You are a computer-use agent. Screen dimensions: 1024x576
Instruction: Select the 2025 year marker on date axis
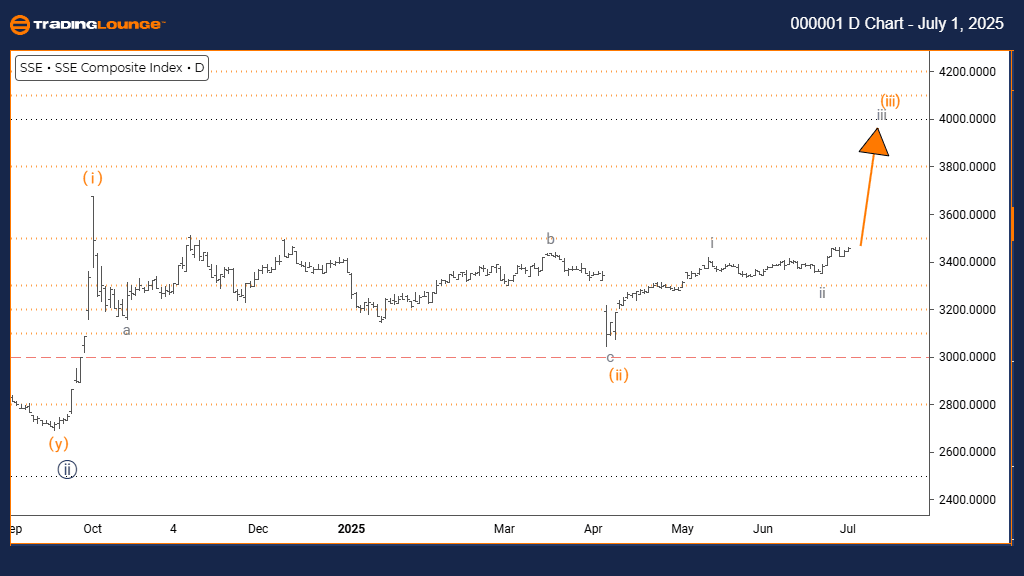(x=350, y=528)
